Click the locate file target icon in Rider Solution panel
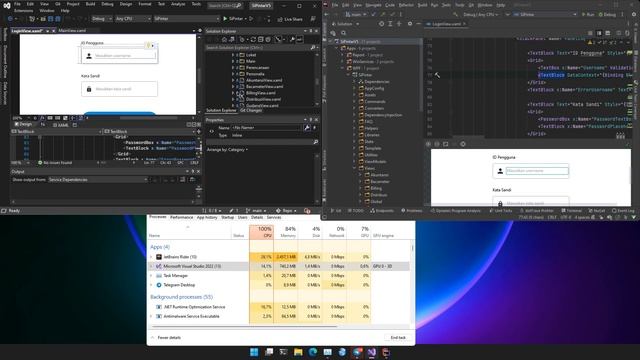The width and height of the screenshot is (640, 360). click(381, 24)
